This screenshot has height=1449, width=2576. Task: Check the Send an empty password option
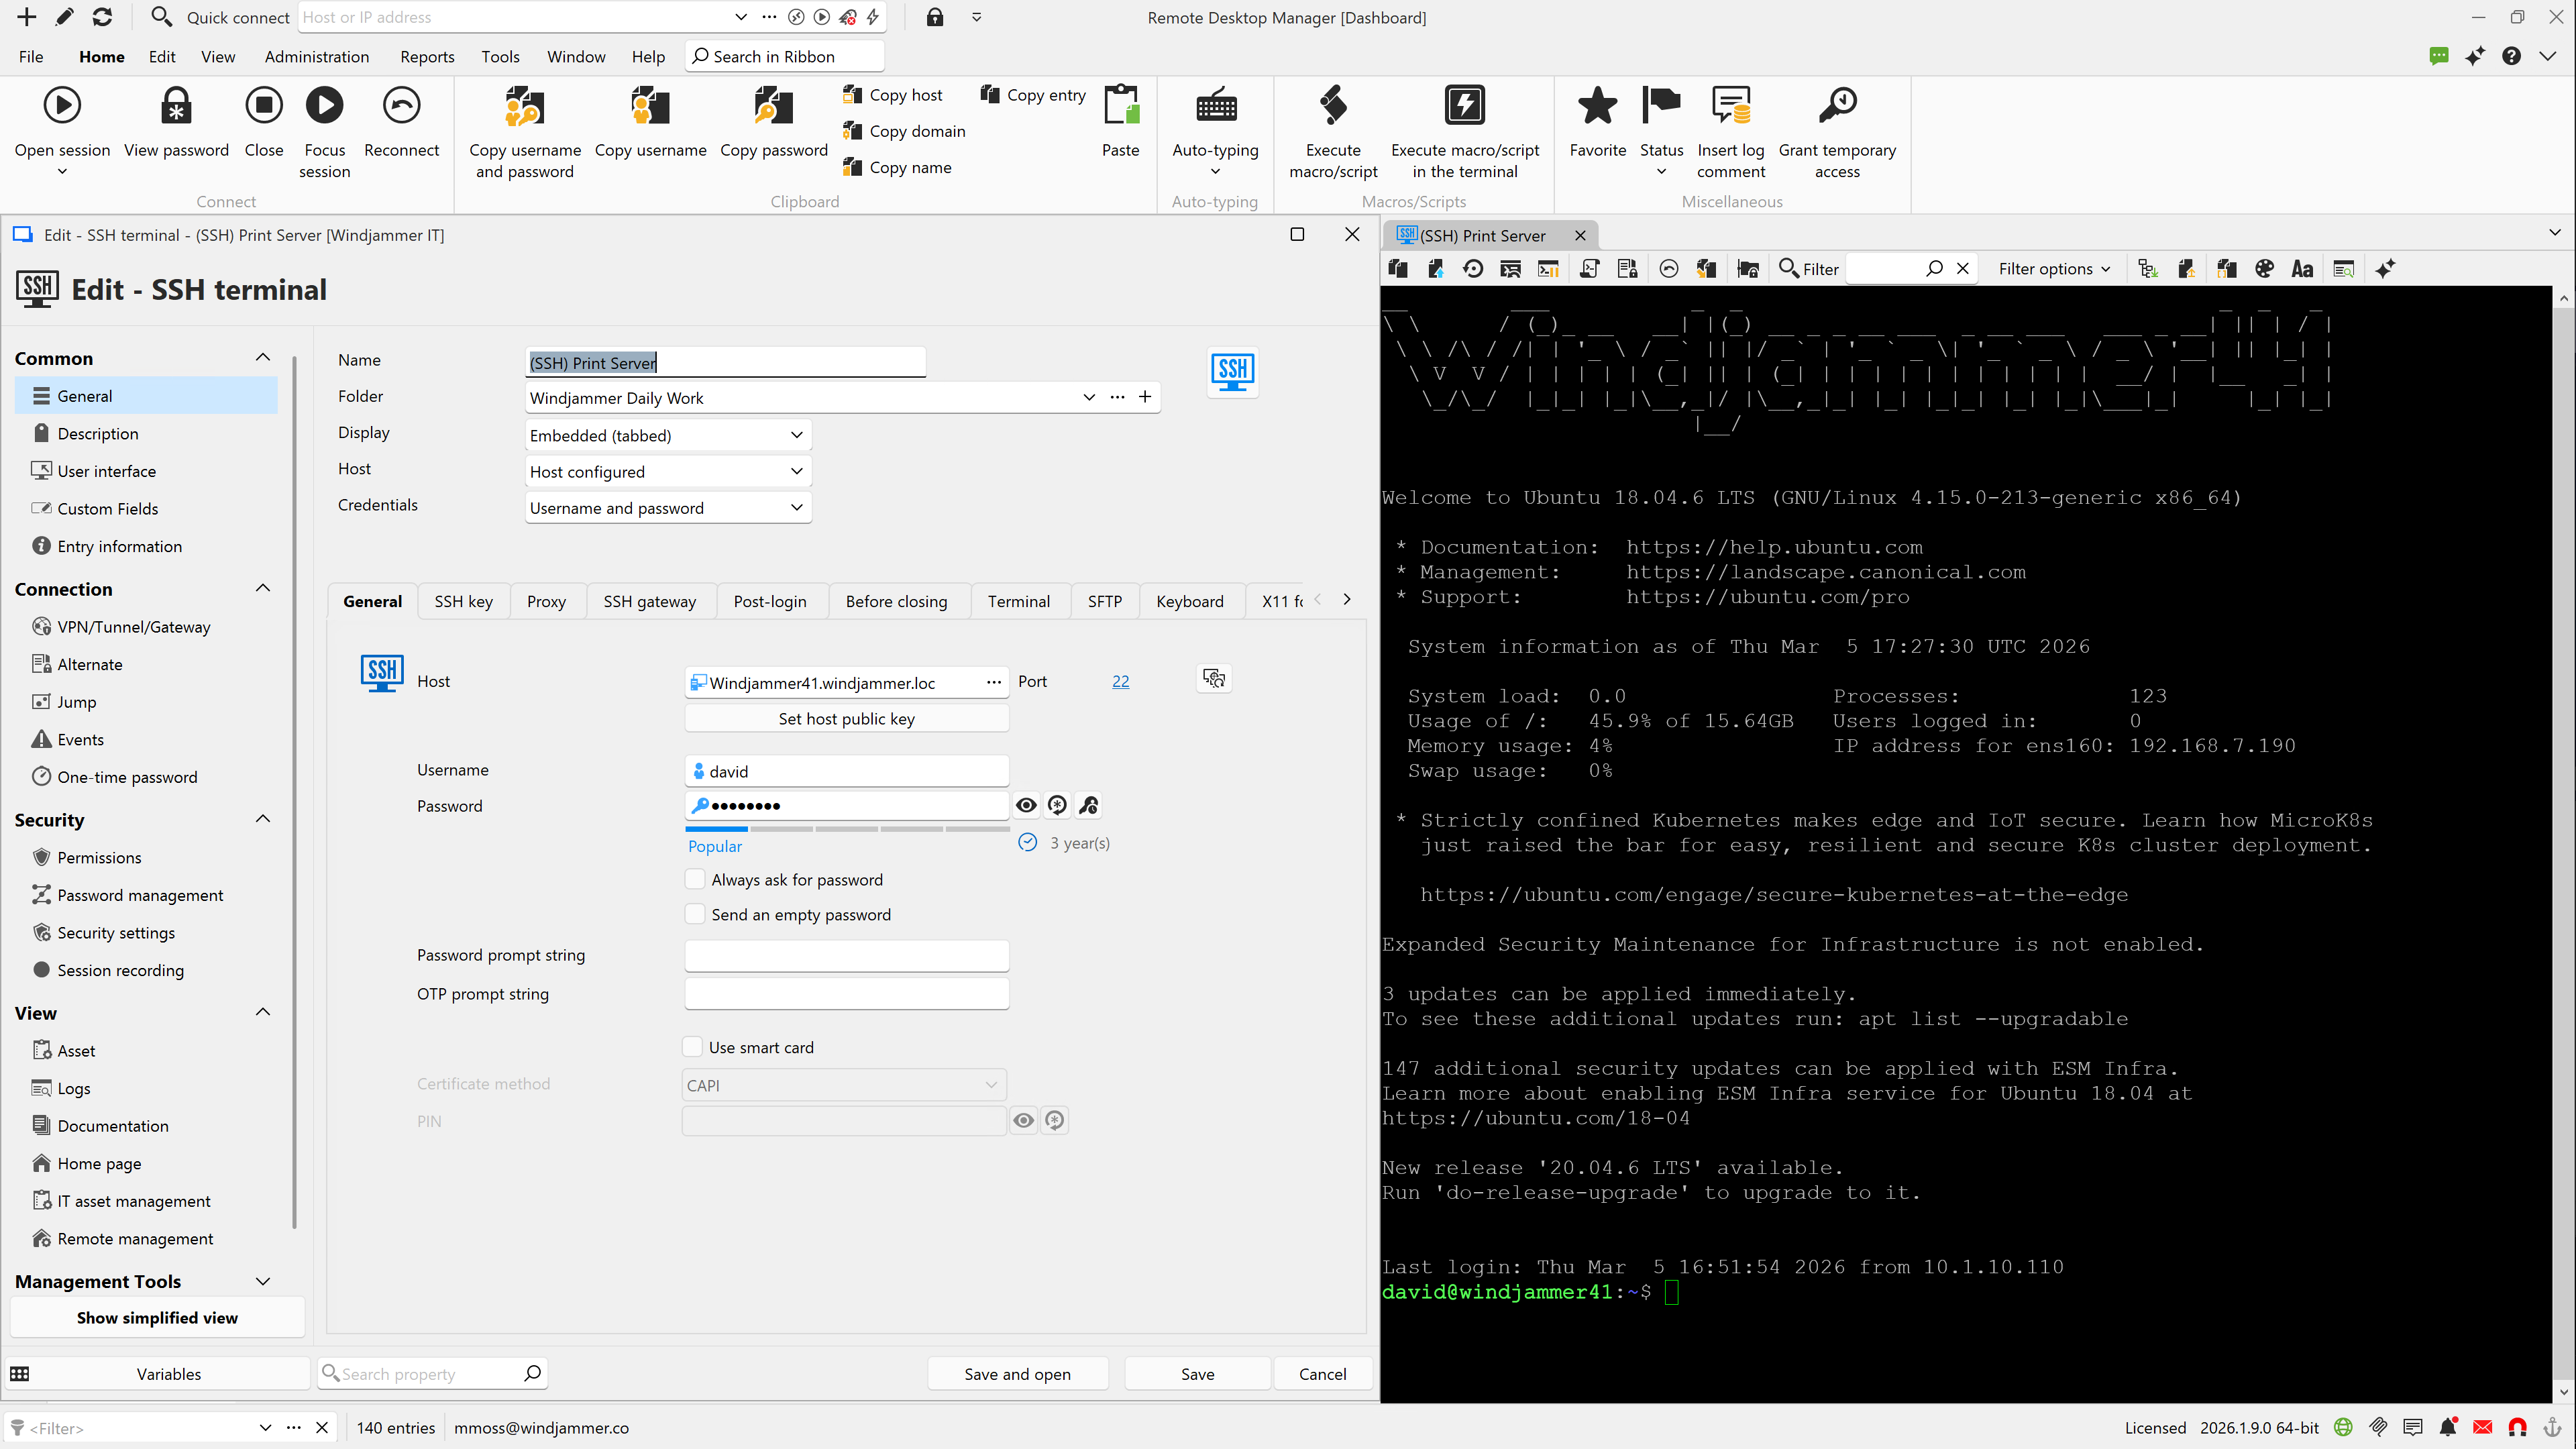tap(694, 914)
